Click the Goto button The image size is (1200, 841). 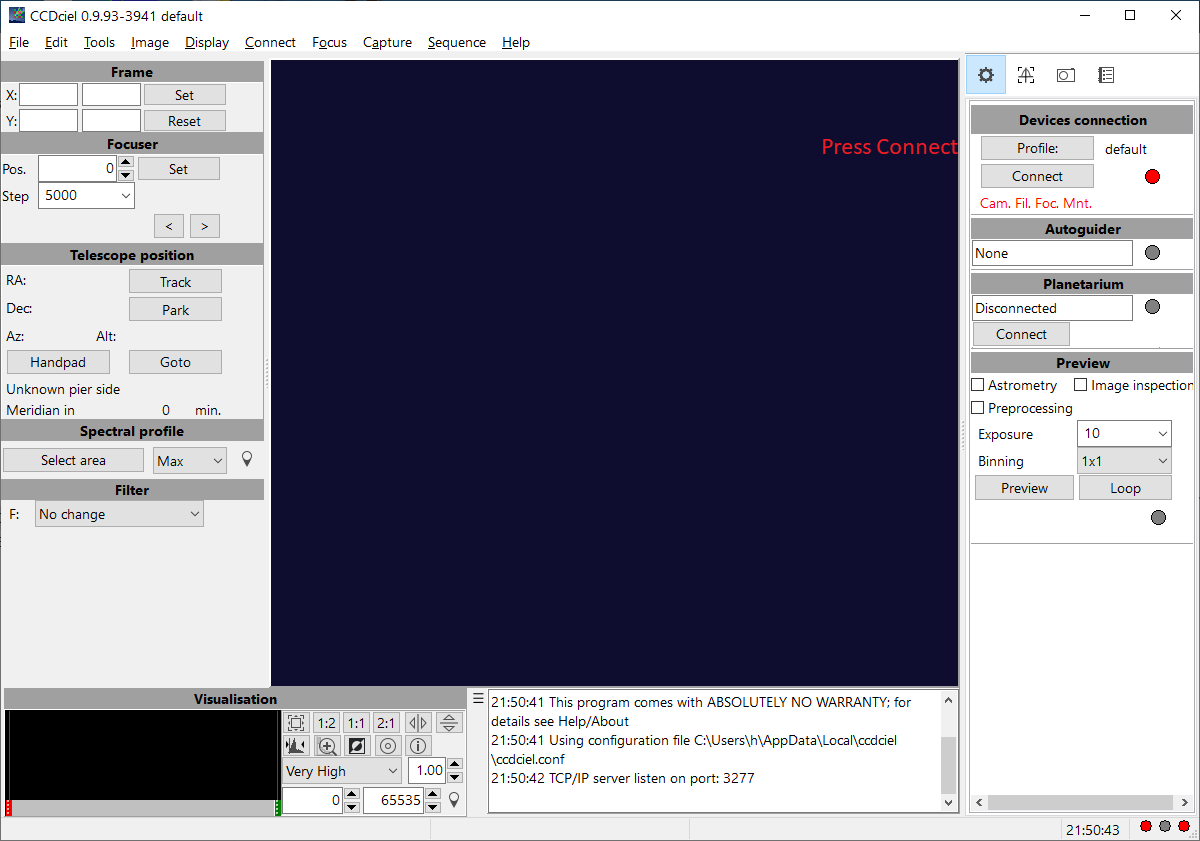coord(175,362)
